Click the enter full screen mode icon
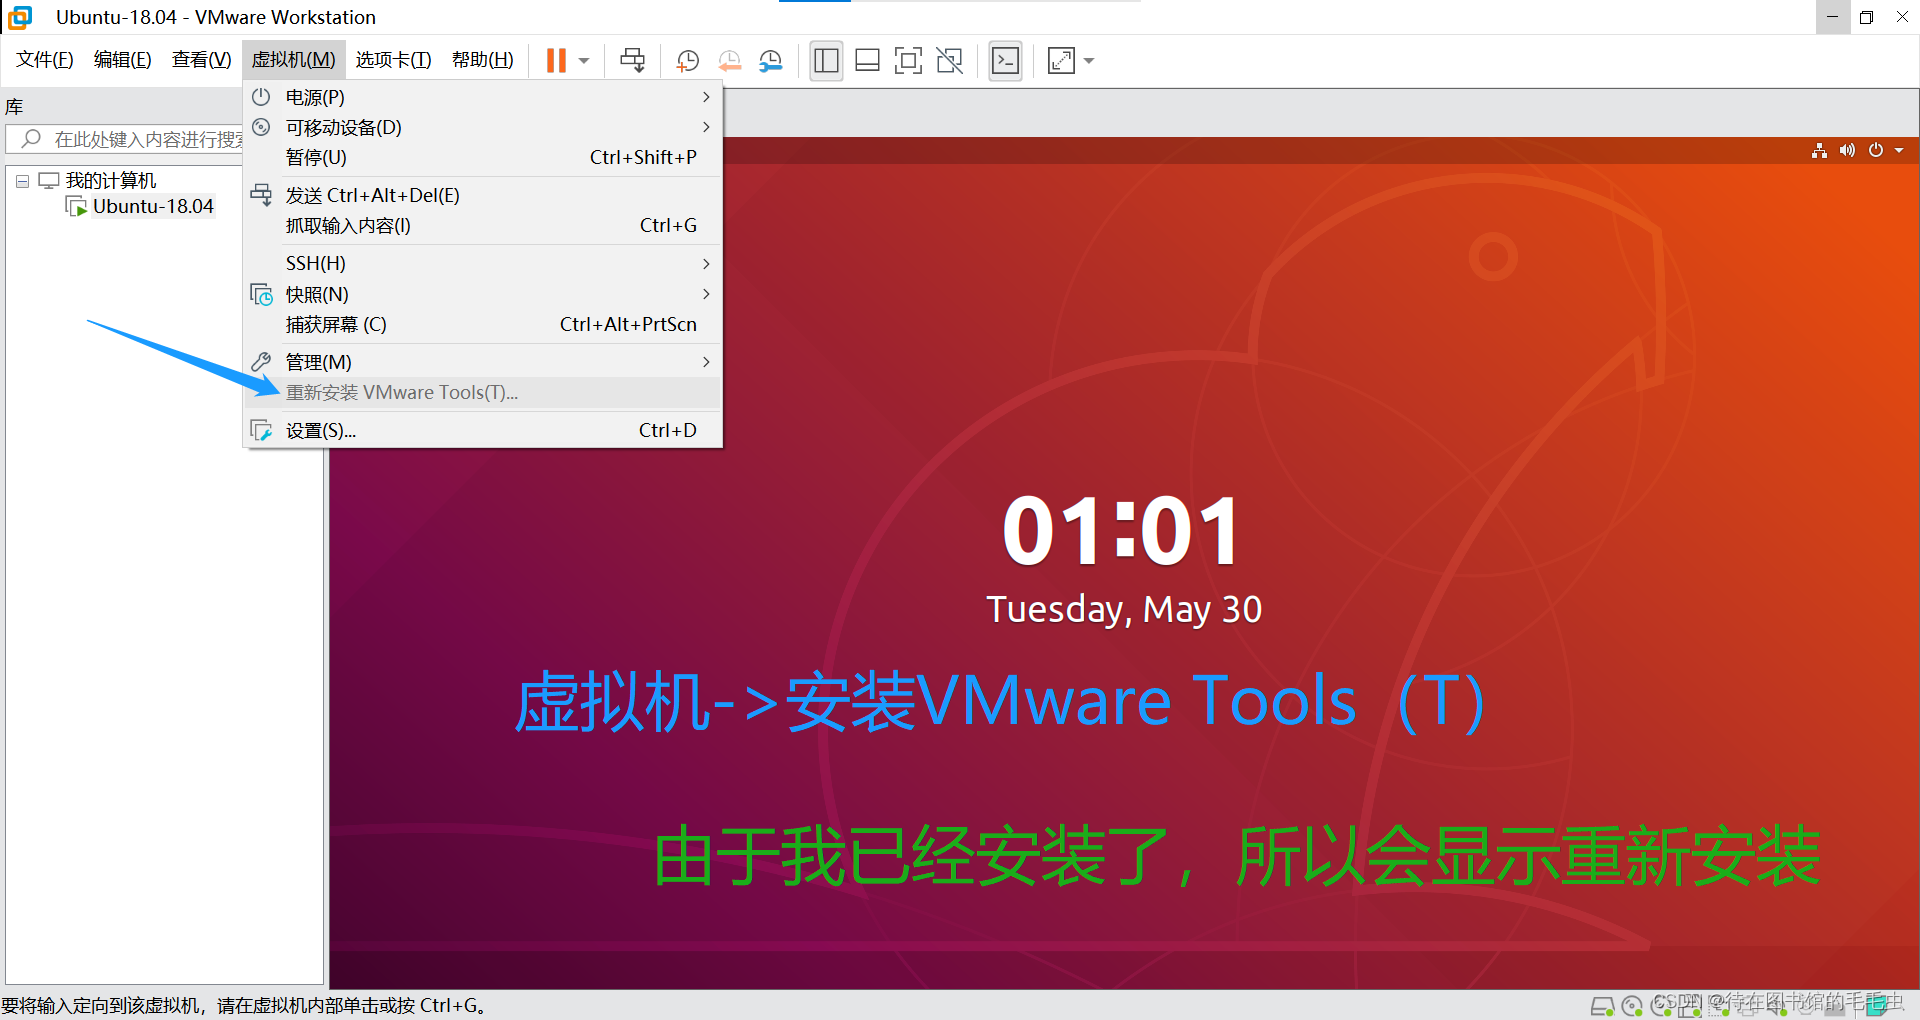The height and width of the screenshot is (1020, 1920). tap(908, 60)
